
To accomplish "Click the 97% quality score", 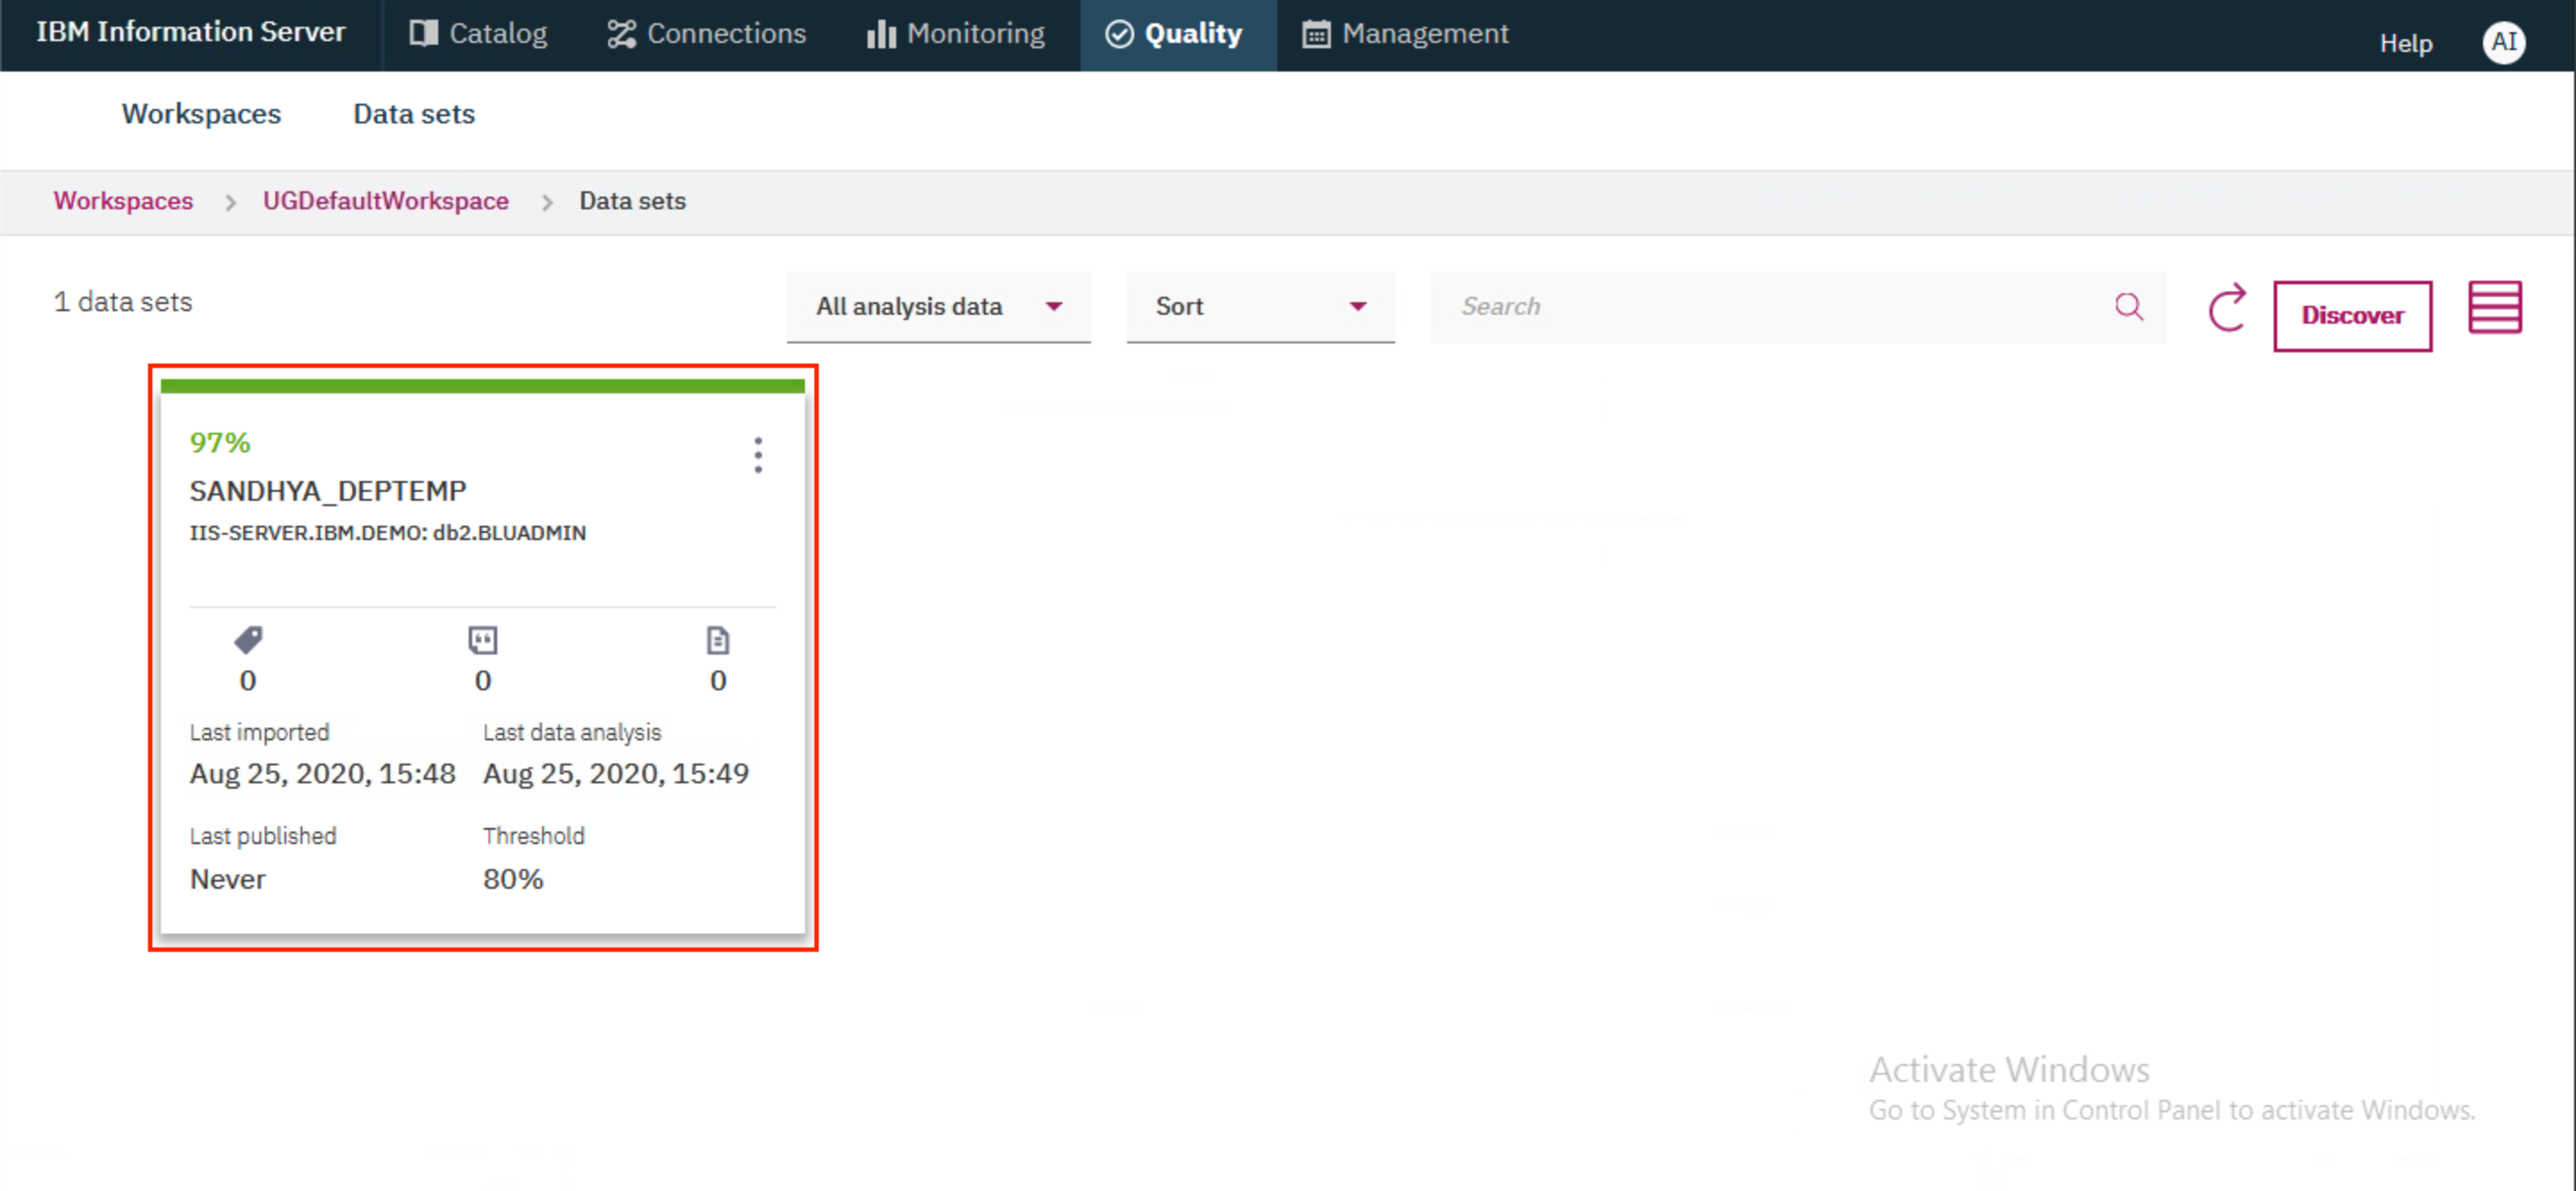I will pos(220,443).
